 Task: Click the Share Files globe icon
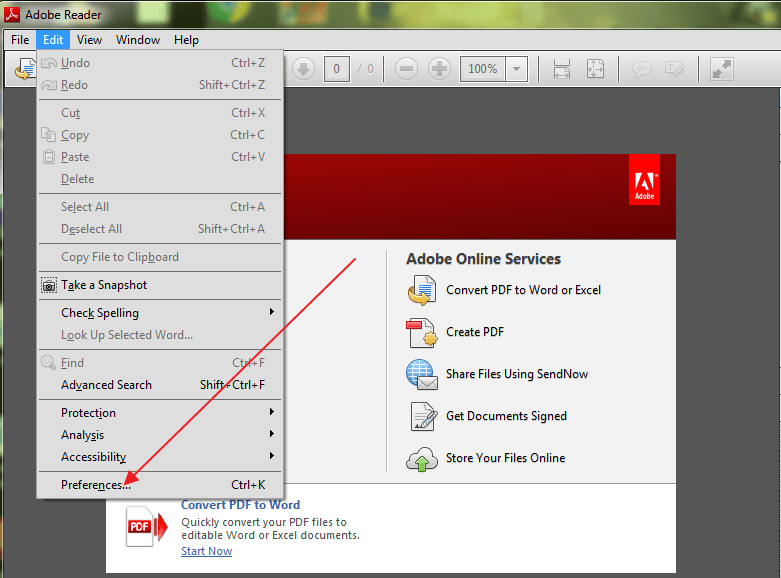click(x=422, y=374)
